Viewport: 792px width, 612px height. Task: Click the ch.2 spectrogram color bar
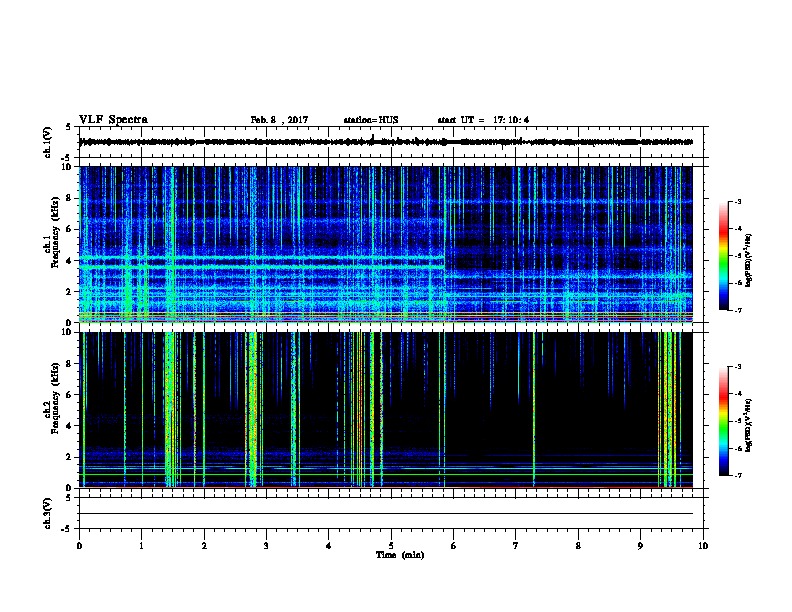coord(723,421)
